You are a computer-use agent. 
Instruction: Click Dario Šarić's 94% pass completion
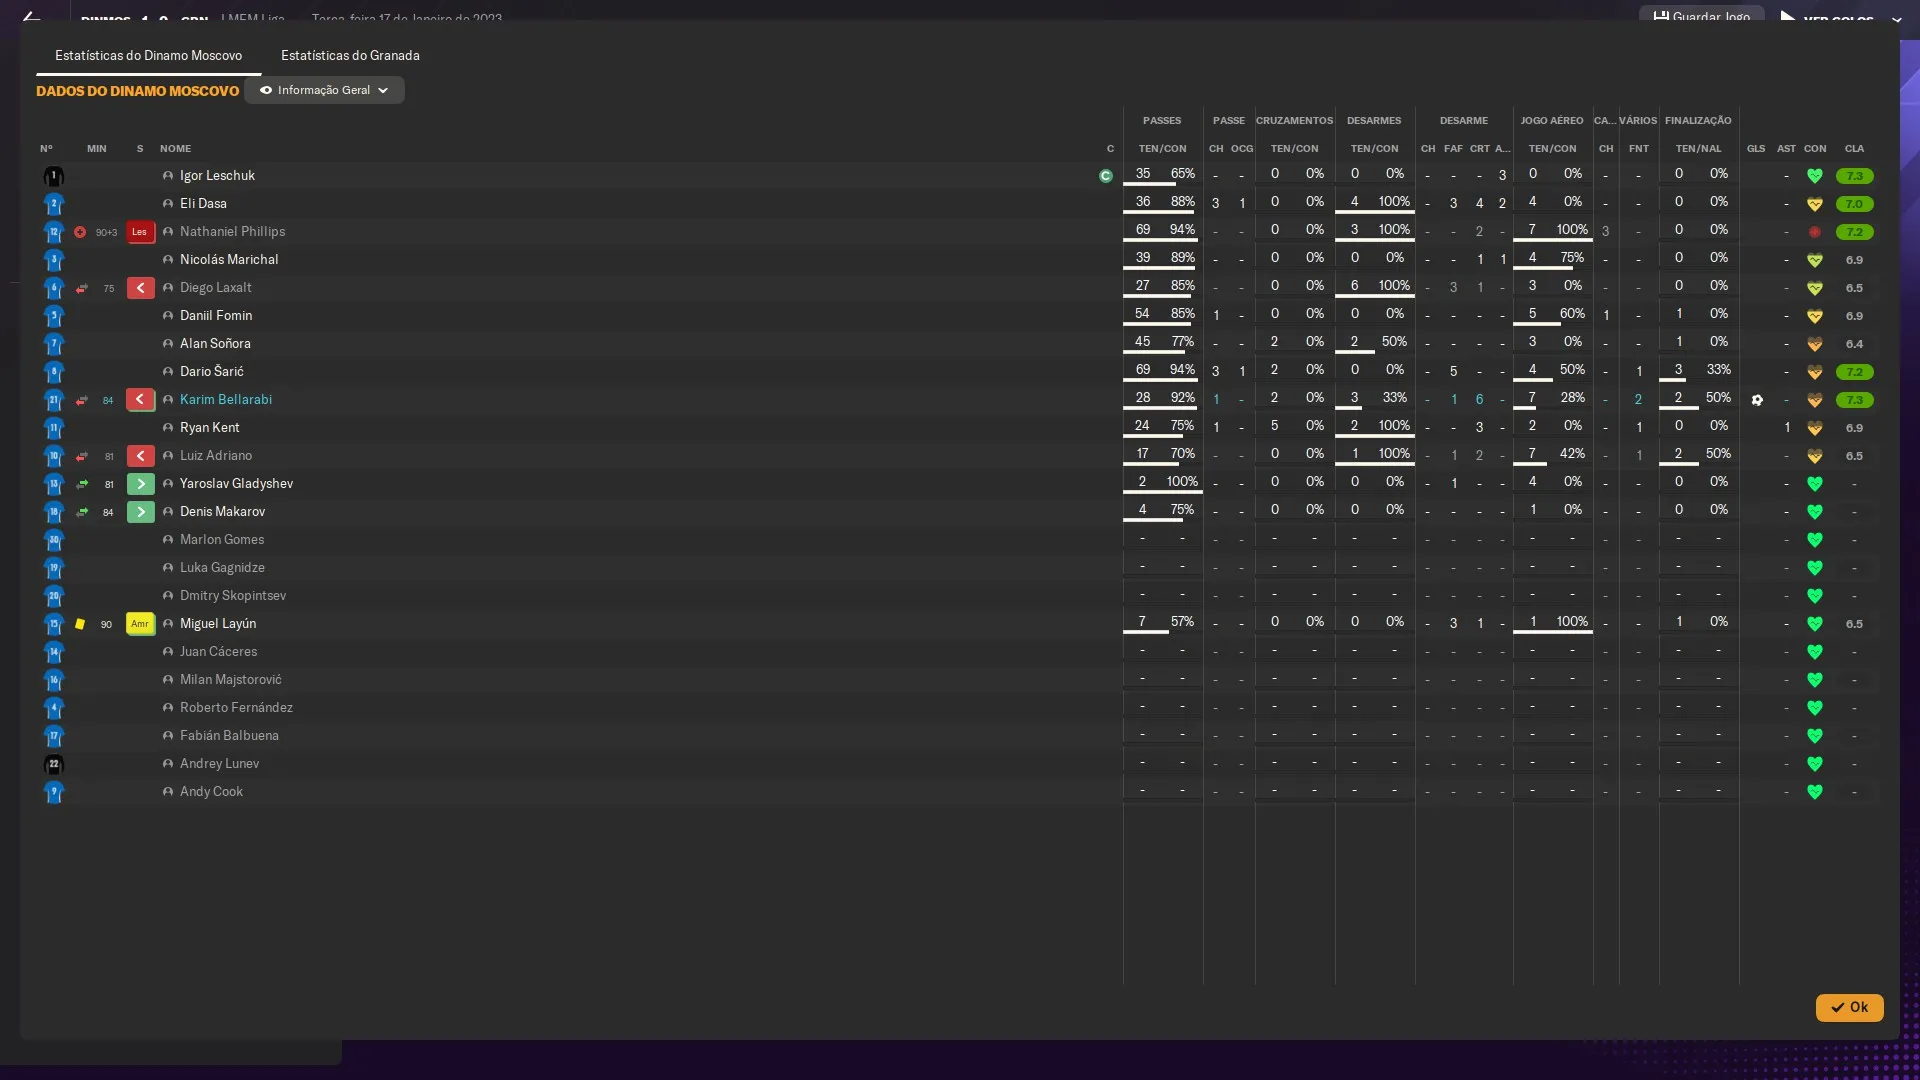[1182, 370]
